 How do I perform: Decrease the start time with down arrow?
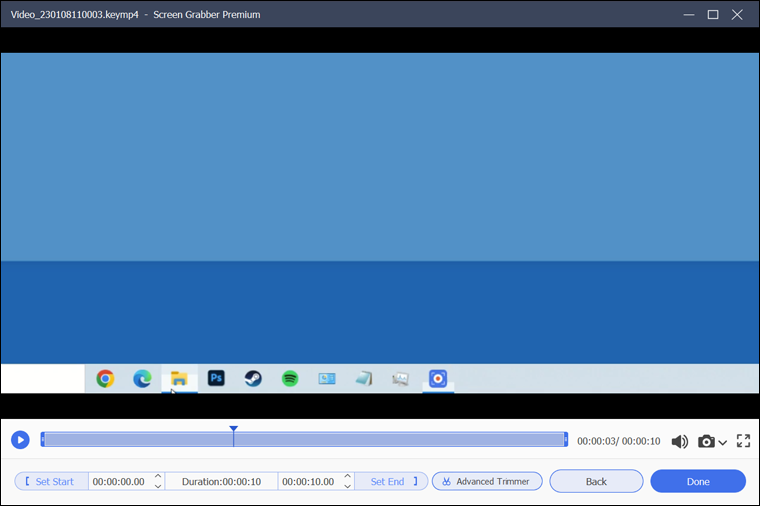tap(157, 486)
